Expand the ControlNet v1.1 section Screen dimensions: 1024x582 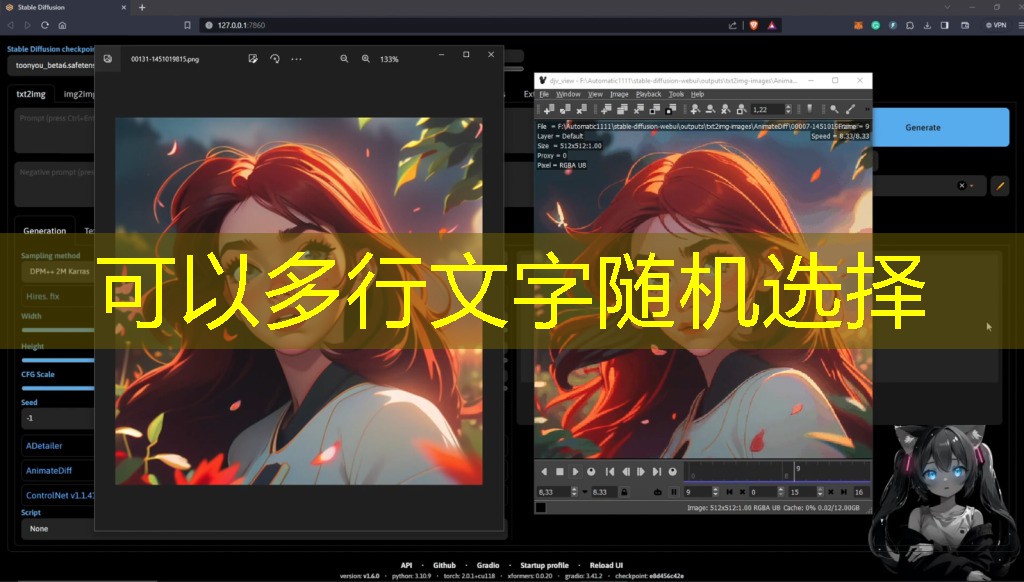(59, 495)
